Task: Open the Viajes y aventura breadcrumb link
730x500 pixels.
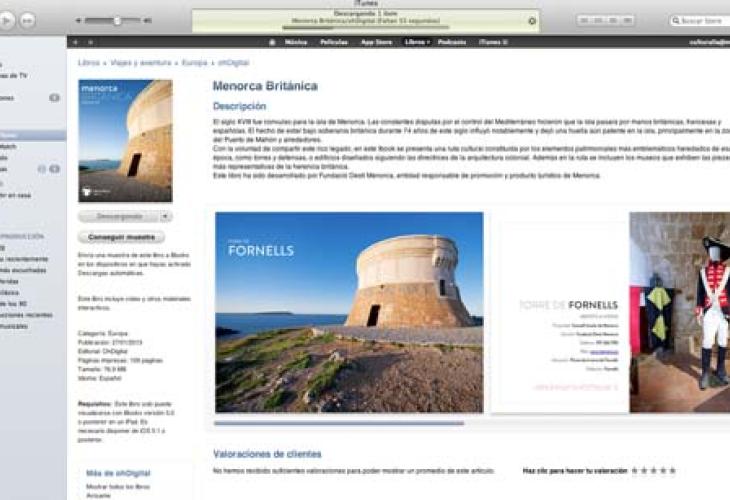Action: click(x=132, y=62)
